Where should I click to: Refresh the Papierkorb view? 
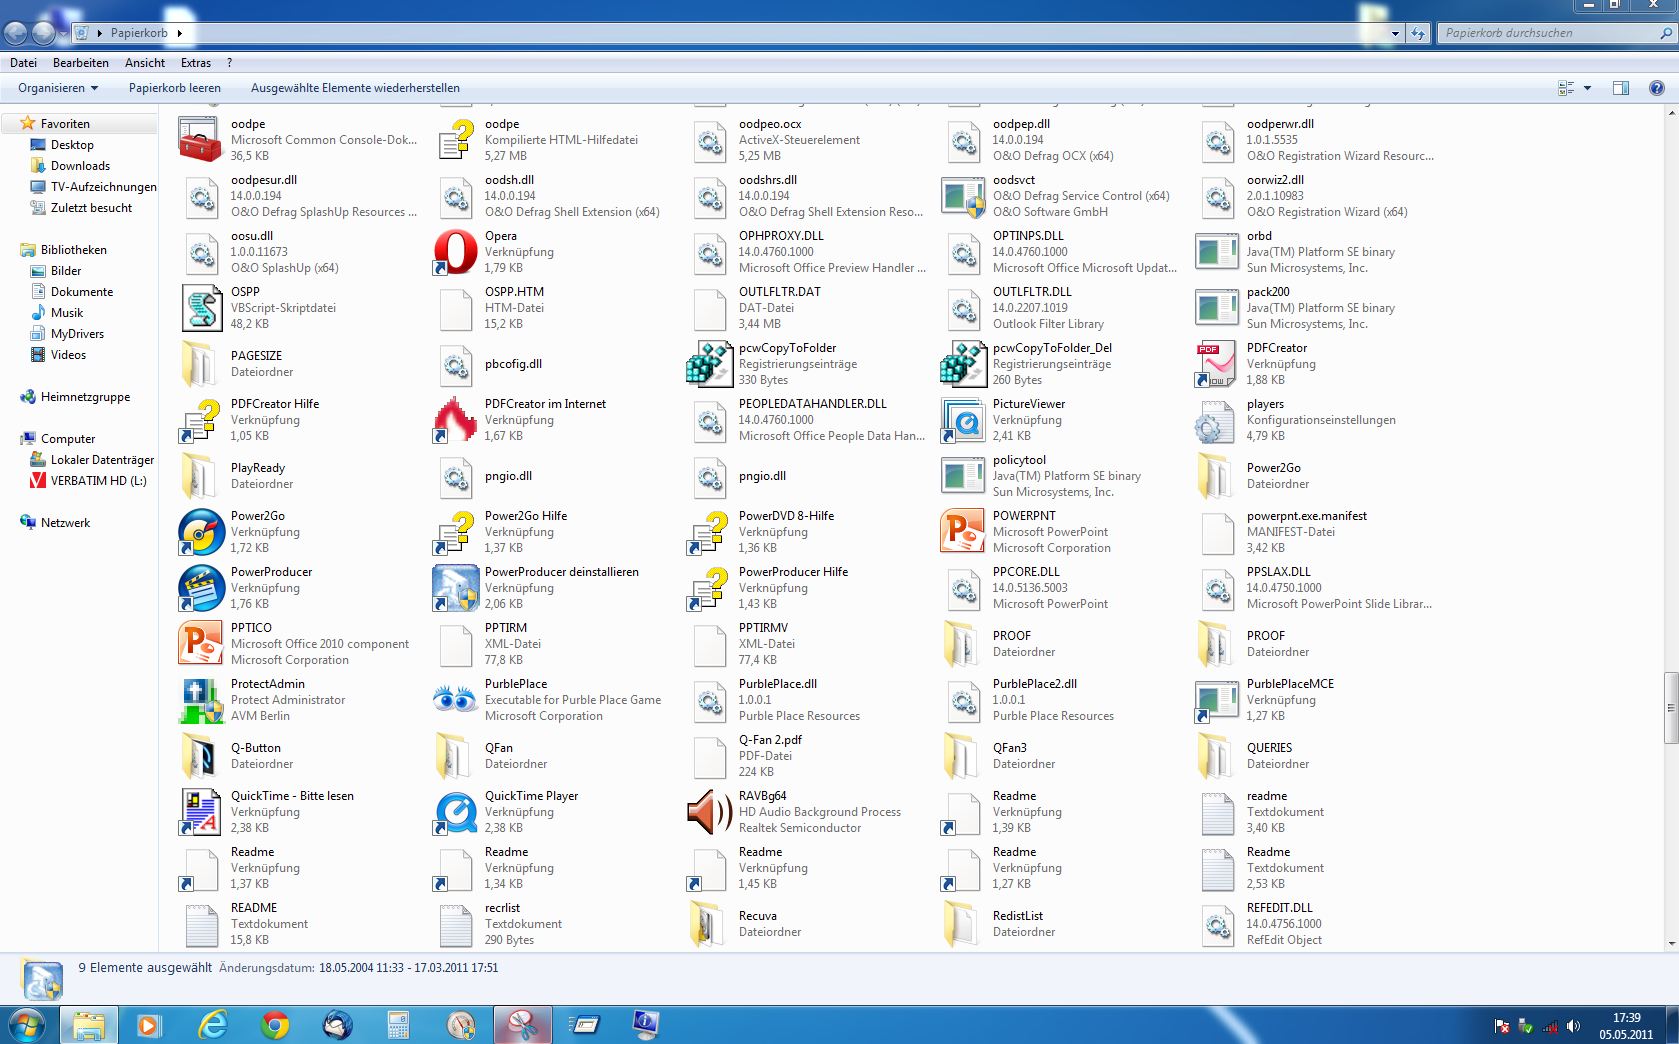[x=1417, y=33]
